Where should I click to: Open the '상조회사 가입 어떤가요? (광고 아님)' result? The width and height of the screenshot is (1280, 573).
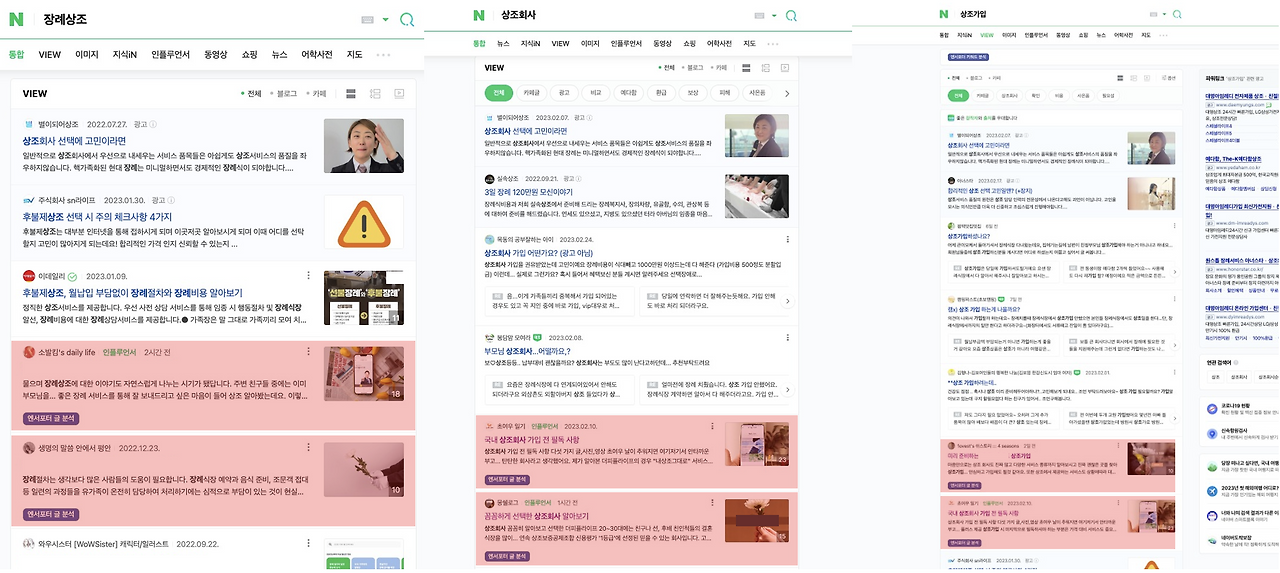tap(539, 253)
